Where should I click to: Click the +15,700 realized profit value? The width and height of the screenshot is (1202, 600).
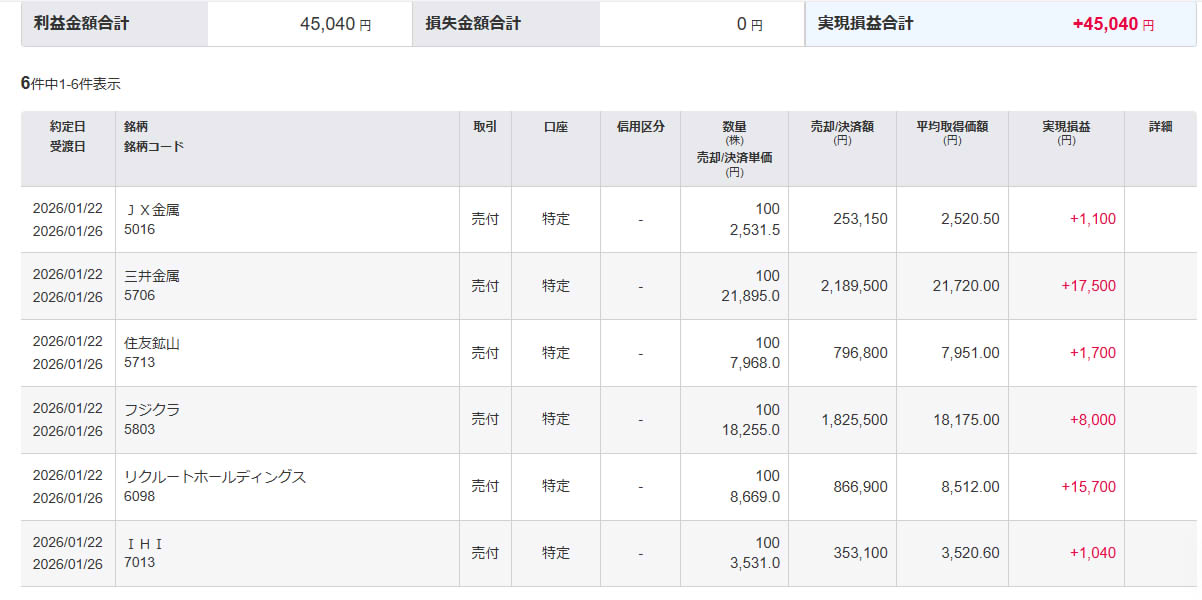tap(1088, 486)
